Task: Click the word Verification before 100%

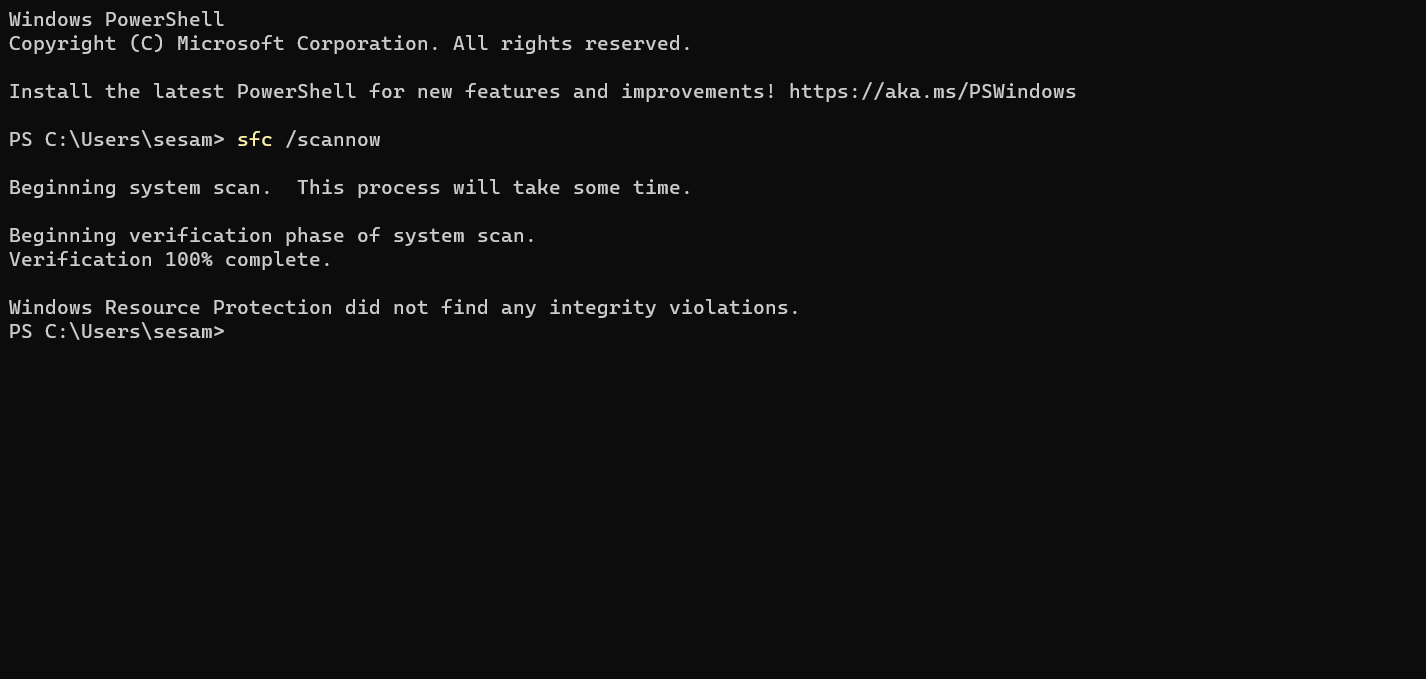Action: click(80, 260)
